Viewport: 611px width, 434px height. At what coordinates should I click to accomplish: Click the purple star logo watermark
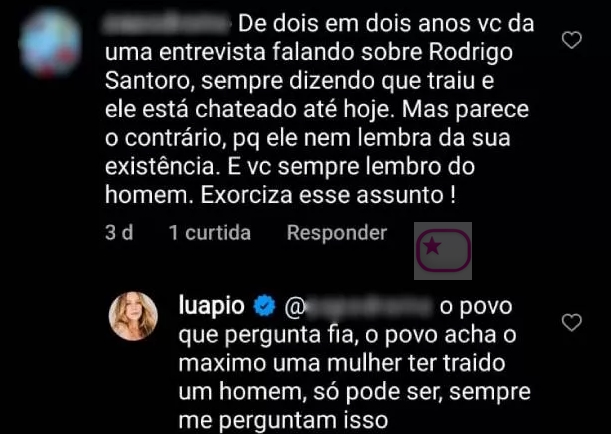click(443, 251)
